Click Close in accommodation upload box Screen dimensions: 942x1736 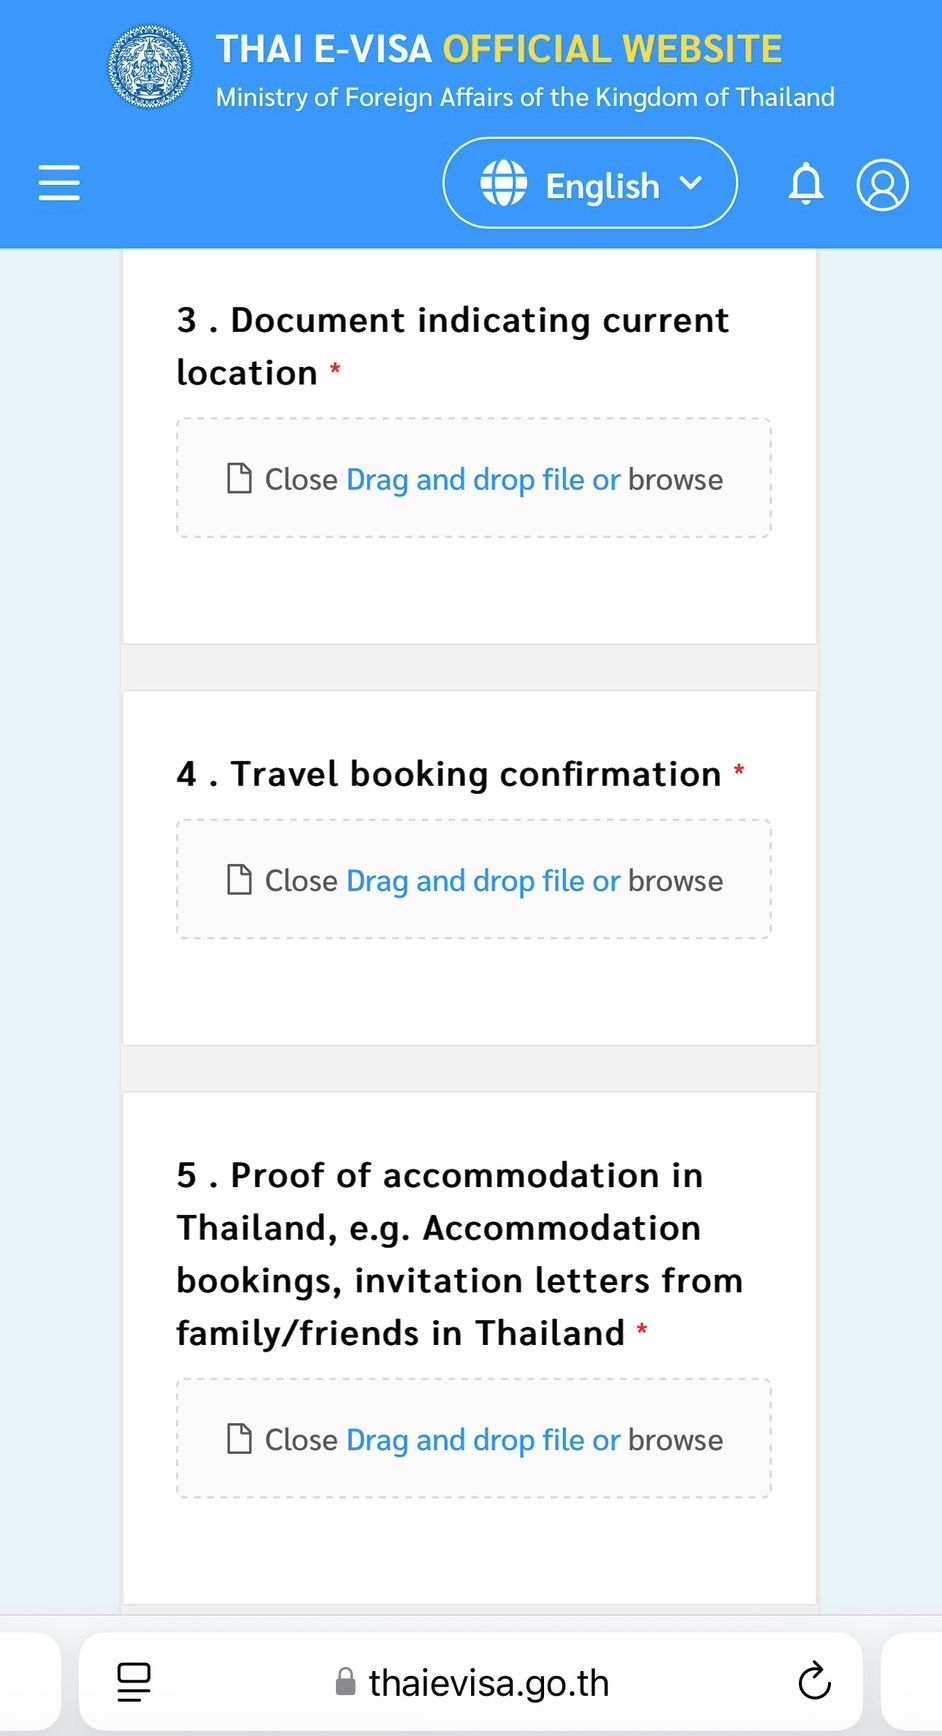tap(301, 1440)
